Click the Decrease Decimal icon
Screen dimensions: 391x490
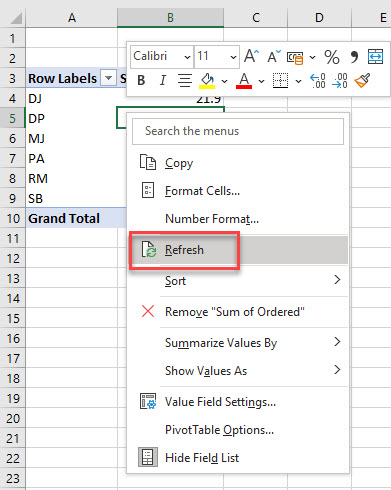(x=340, y=81)
